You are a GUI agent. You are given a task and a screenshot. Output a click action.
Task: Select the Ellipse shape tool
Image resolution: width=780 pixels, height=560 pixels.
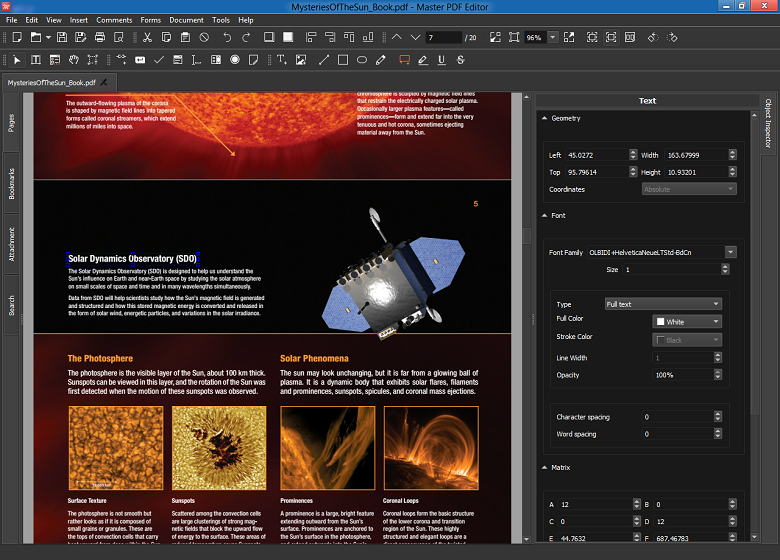361,60
